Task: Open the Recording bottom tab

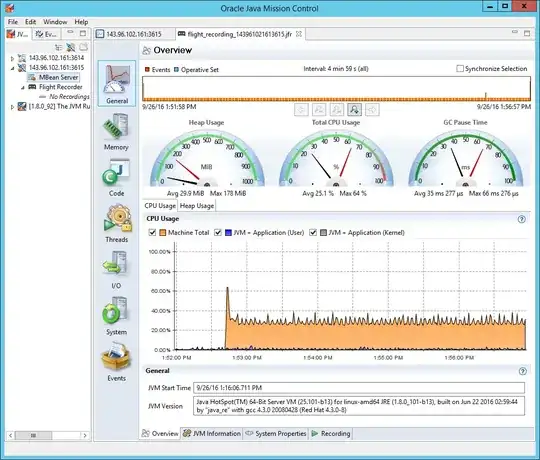Action: [x=331, y=433]
